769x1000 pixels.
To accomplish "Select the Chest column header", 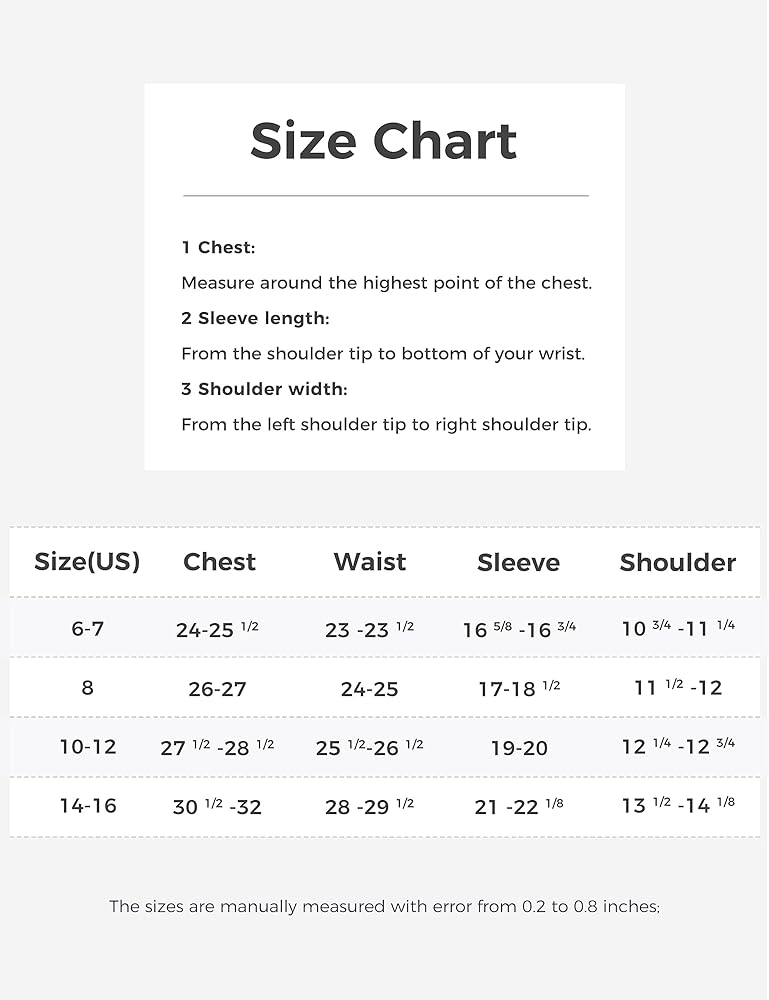I will (219, 562).
